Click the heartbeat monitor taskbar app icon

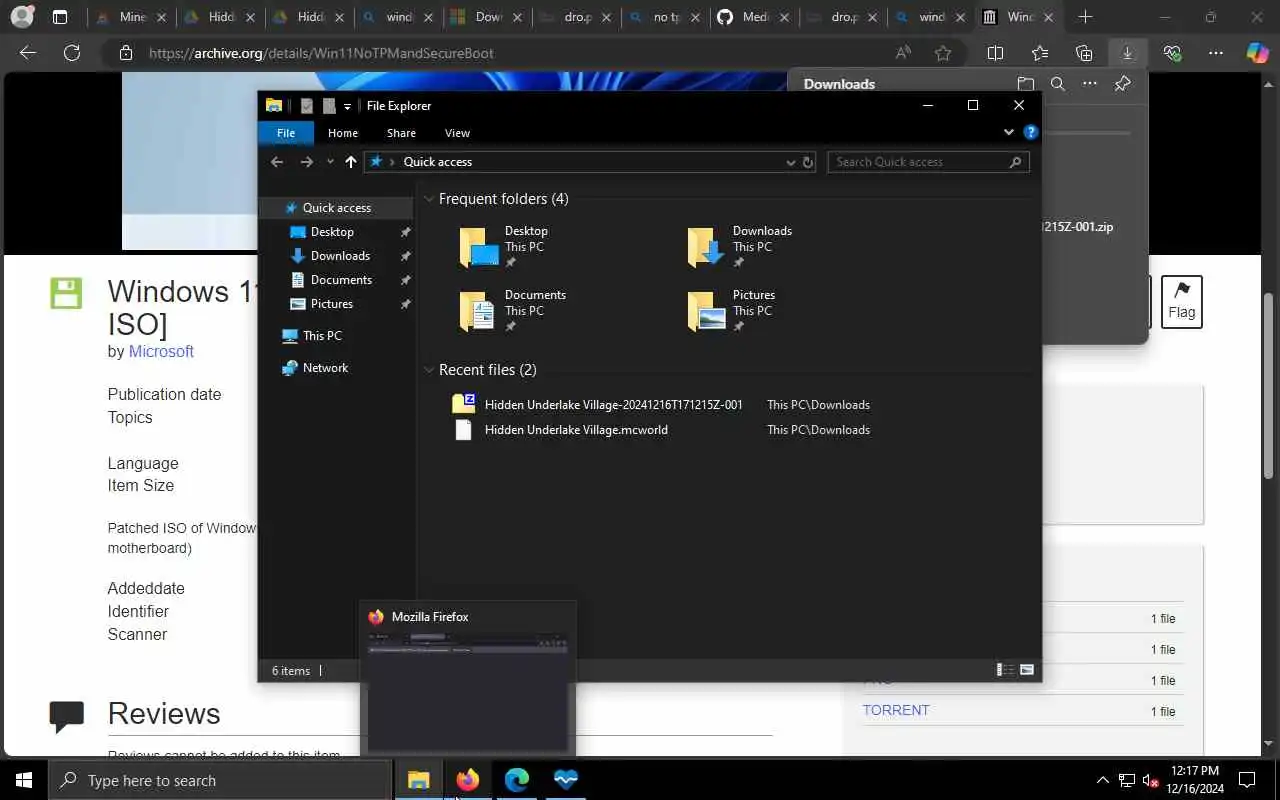tap(565, 780)
